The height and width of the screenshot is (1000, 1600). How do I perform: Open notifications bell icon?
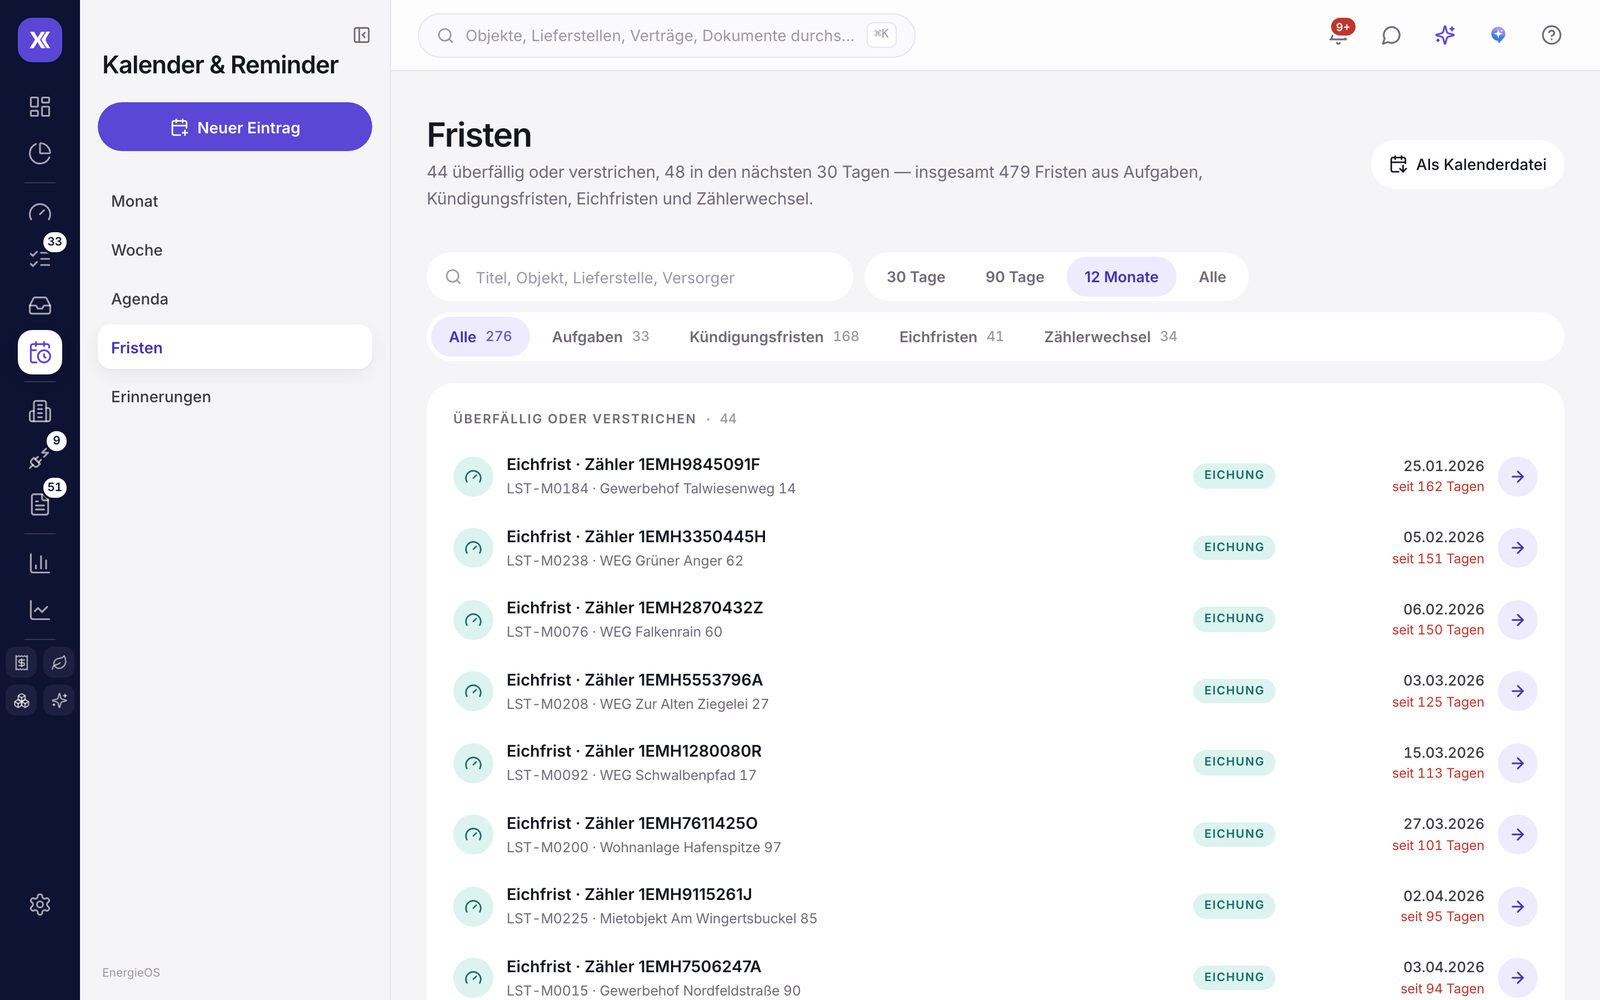click(1338, 35)
